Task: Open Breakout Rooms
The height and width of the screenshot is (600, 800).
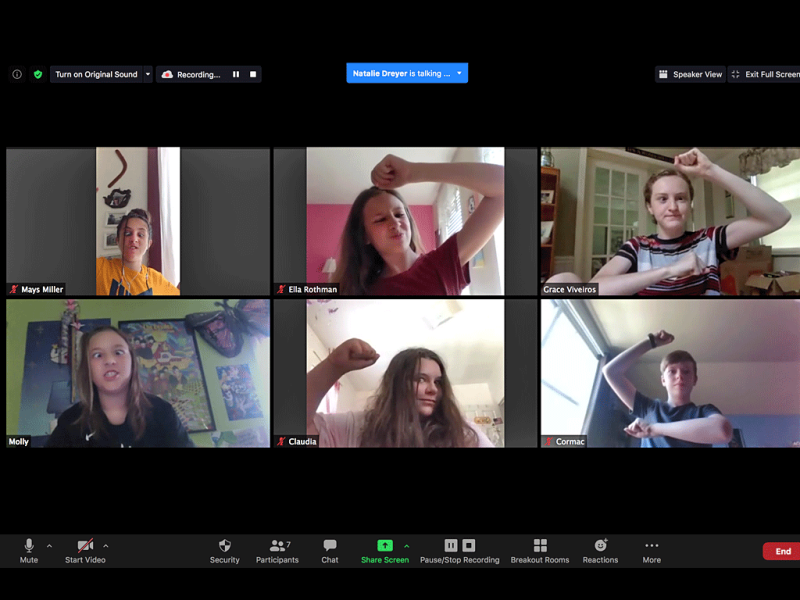Action: (x=540, y=551)
